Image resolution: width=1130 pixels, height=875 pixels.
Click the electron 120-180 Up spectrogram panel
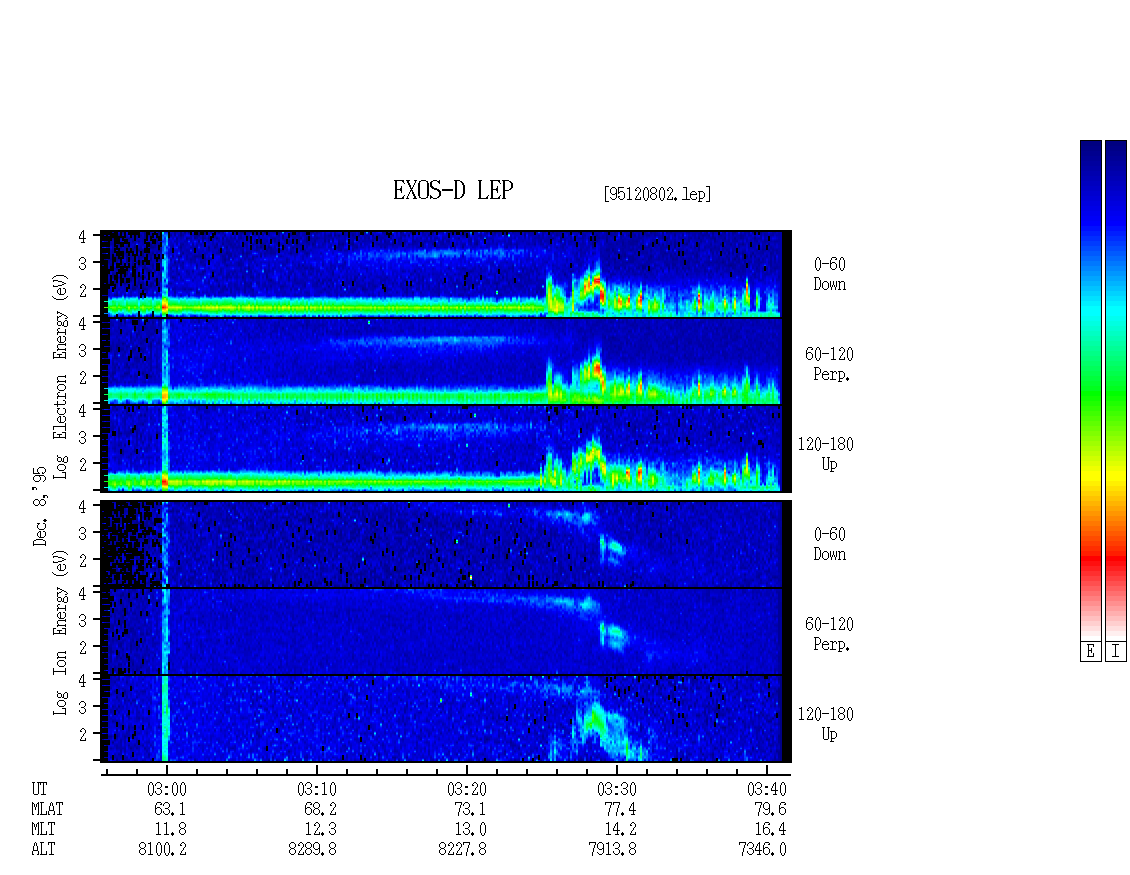(445, 448)
